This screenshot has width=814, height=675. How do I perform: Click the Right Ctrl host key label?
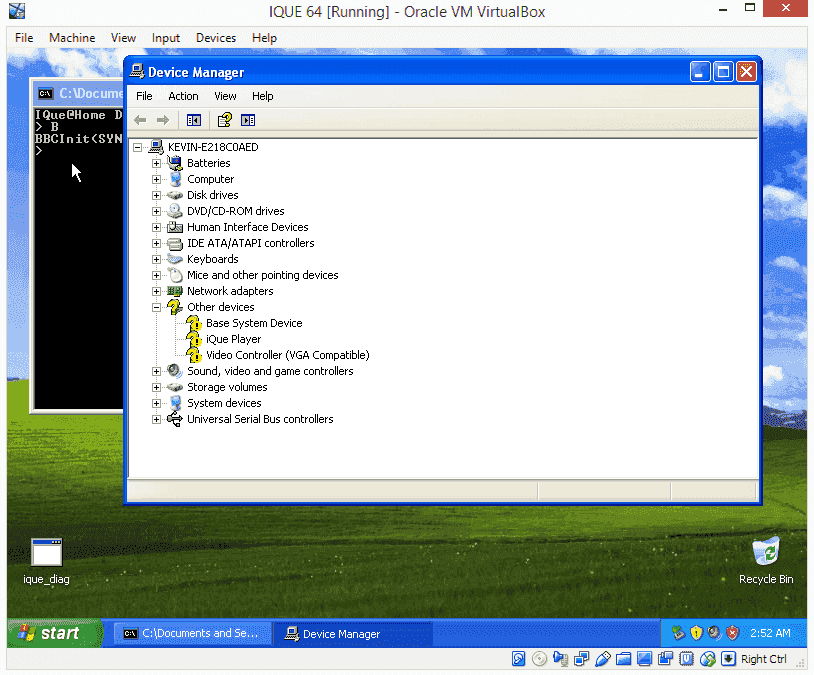[x=764, y=659]
